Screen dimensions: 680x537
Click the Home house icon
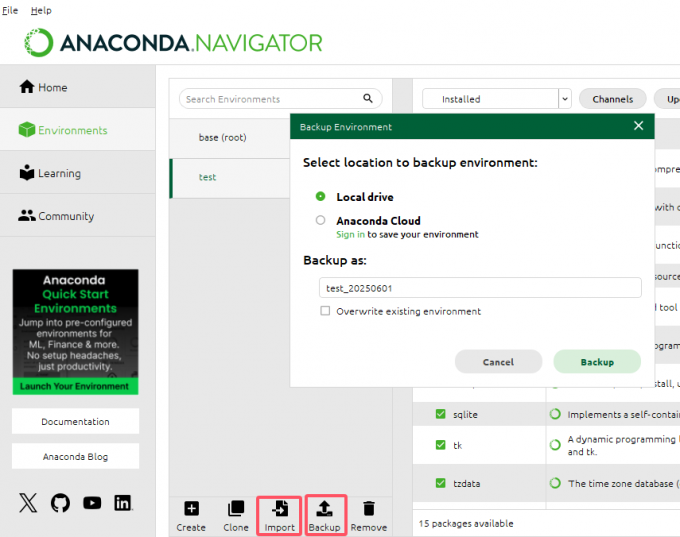(x=27, y=86)
